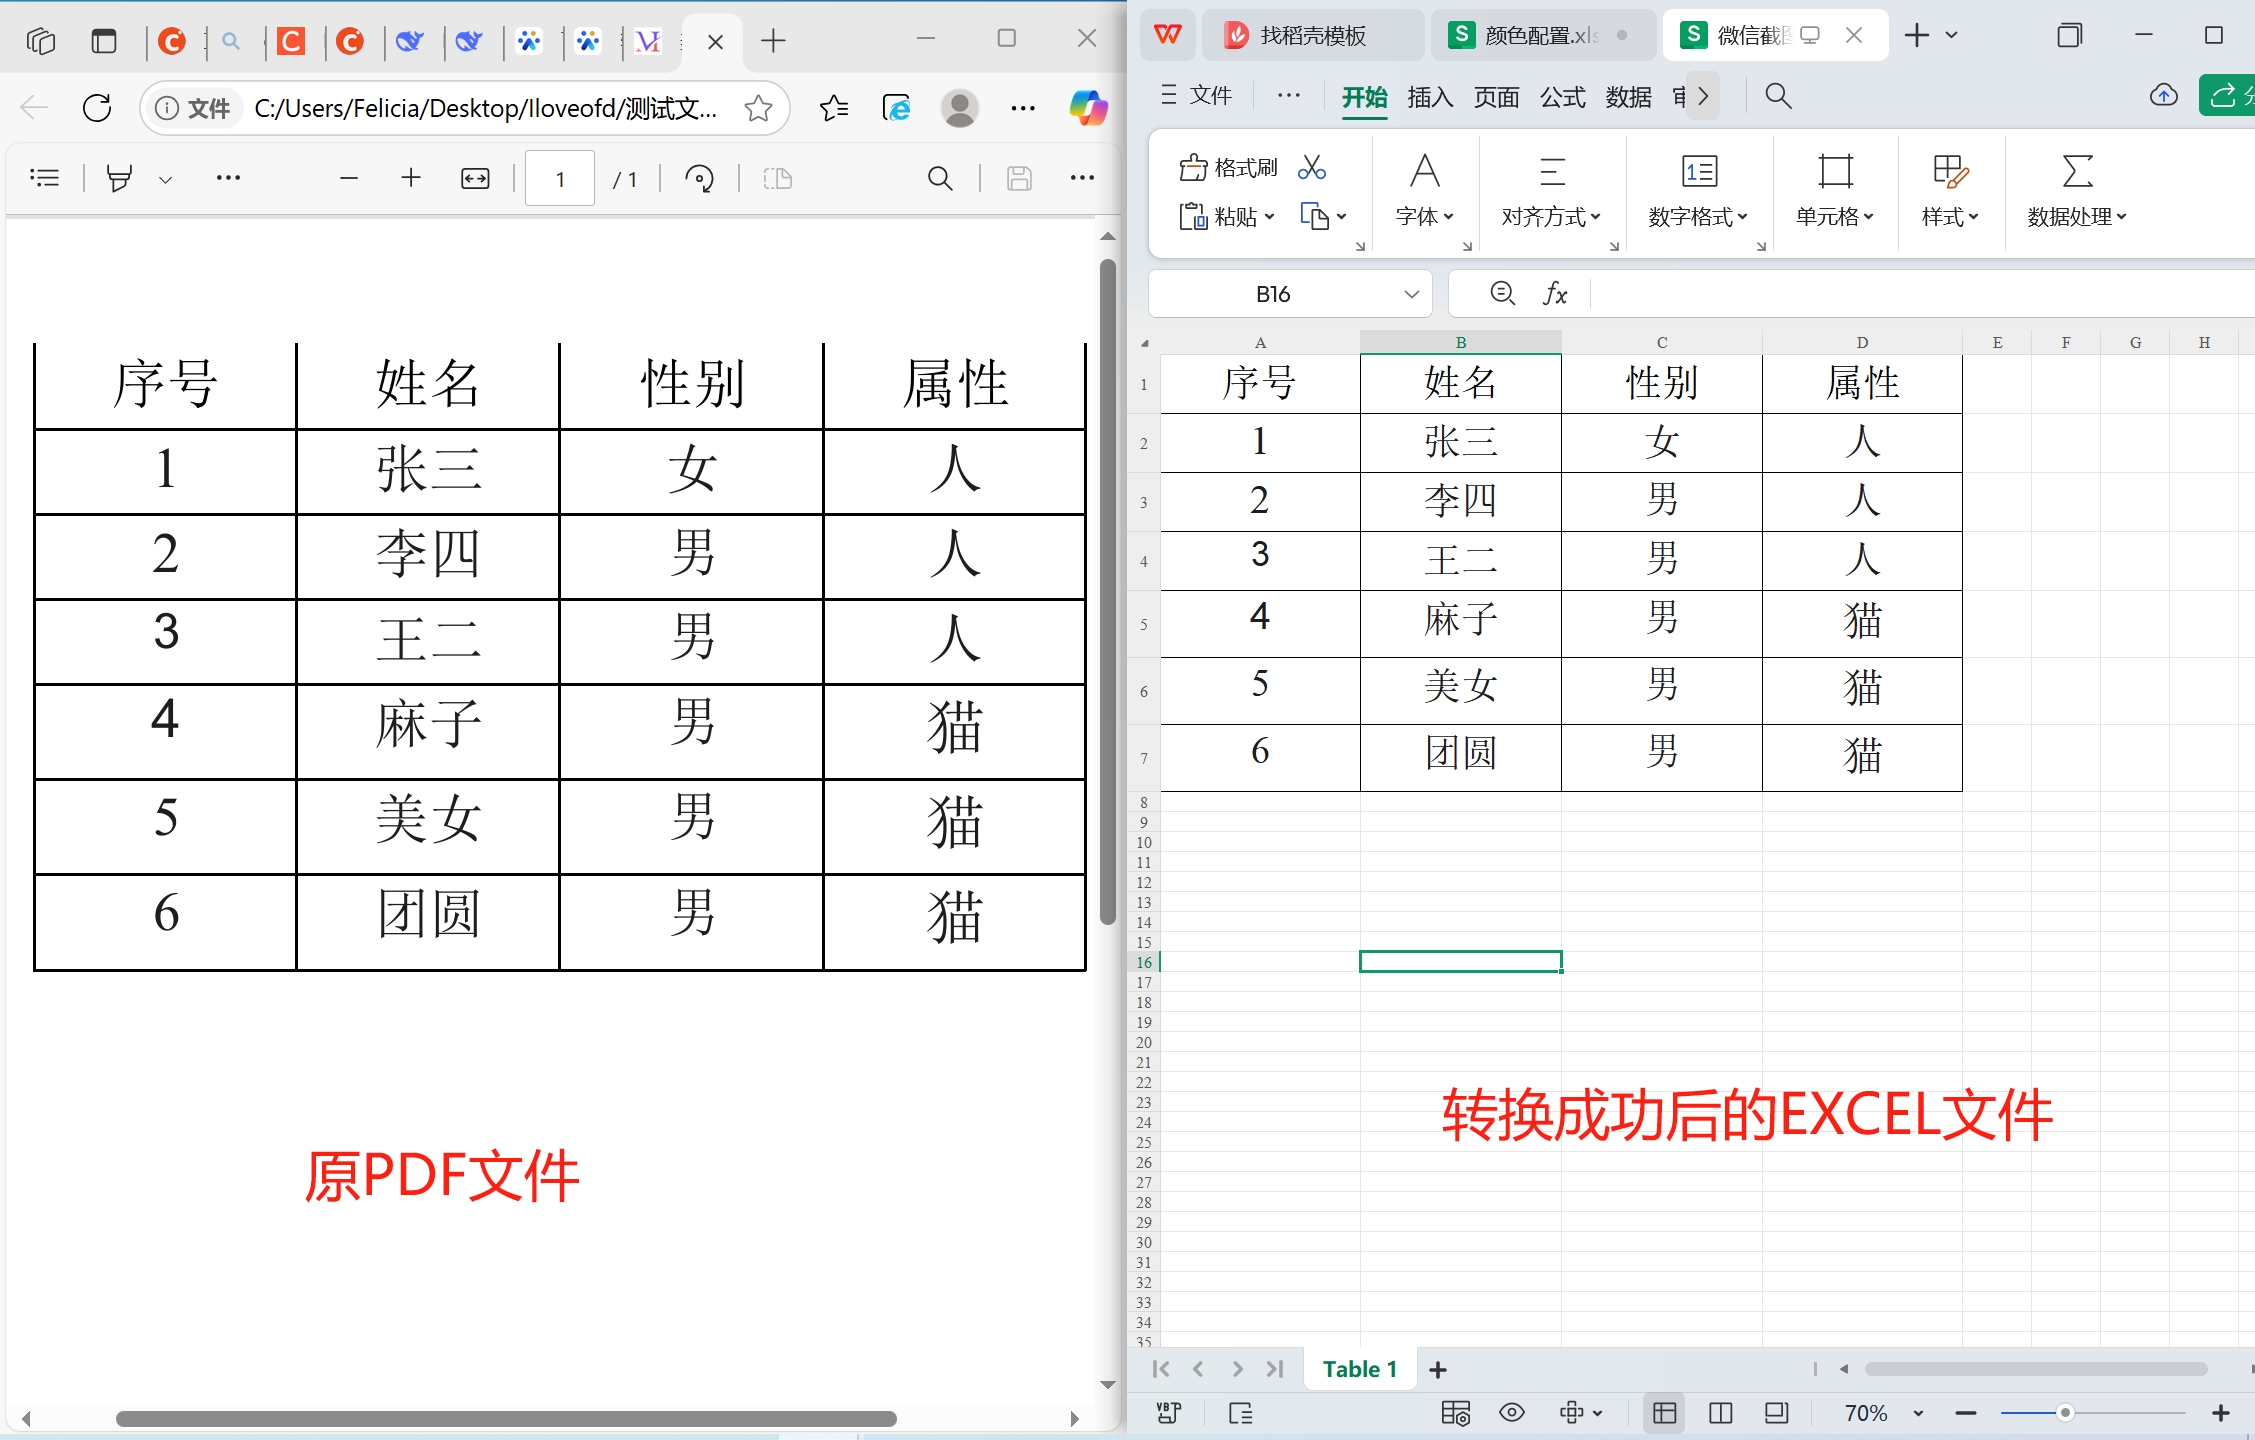The height and width of the screenshot is (1440, 2255).
Task: Click the scissors cut icon
Action: (x=1311, y=168)
